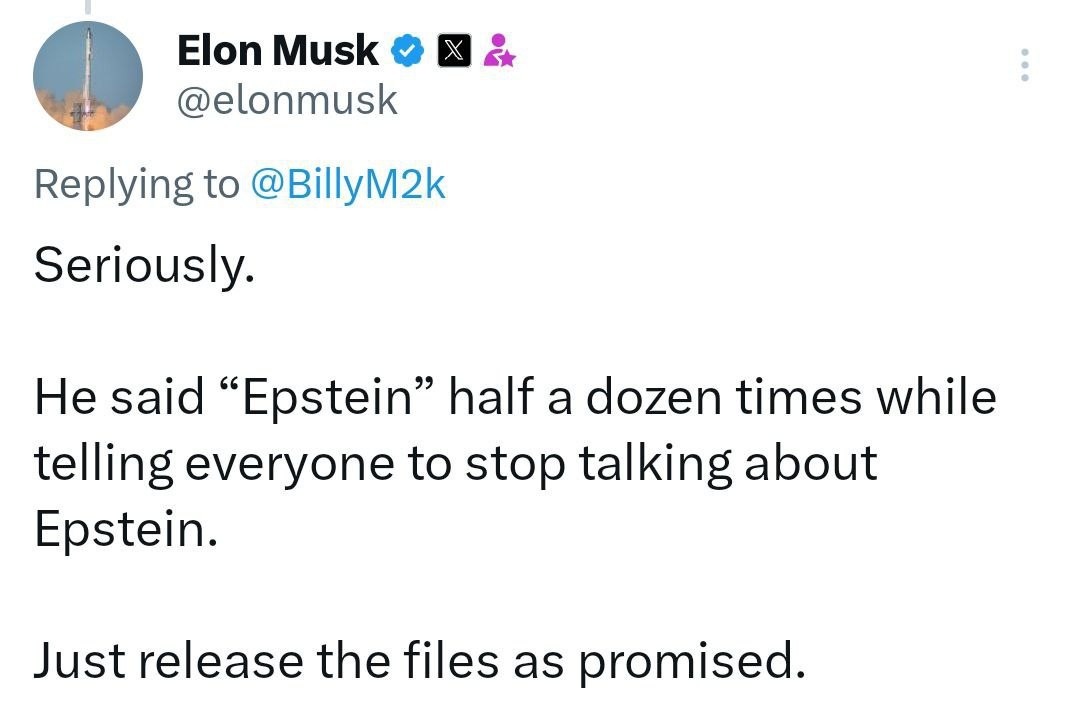Click the word "about" in the tweet body
1080x711 pixels.
click(x=811, y=463)
